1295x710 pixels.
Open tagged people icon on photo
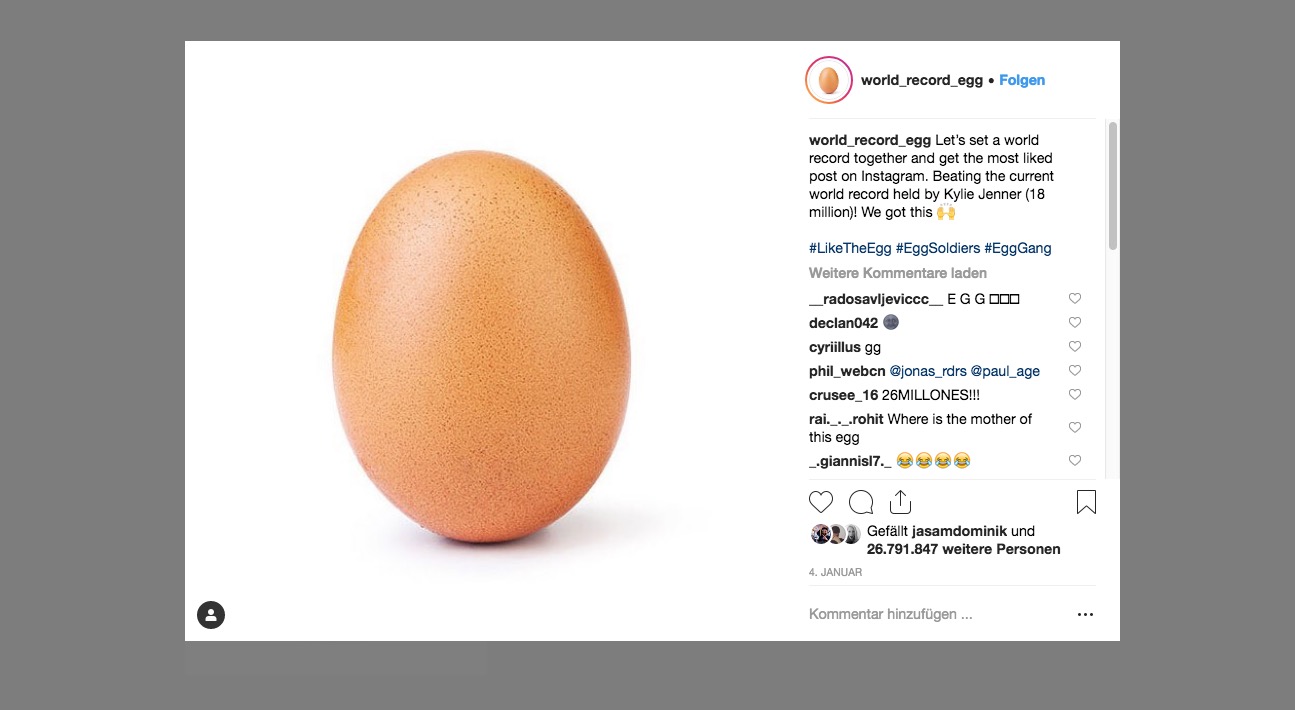(211, 615)
